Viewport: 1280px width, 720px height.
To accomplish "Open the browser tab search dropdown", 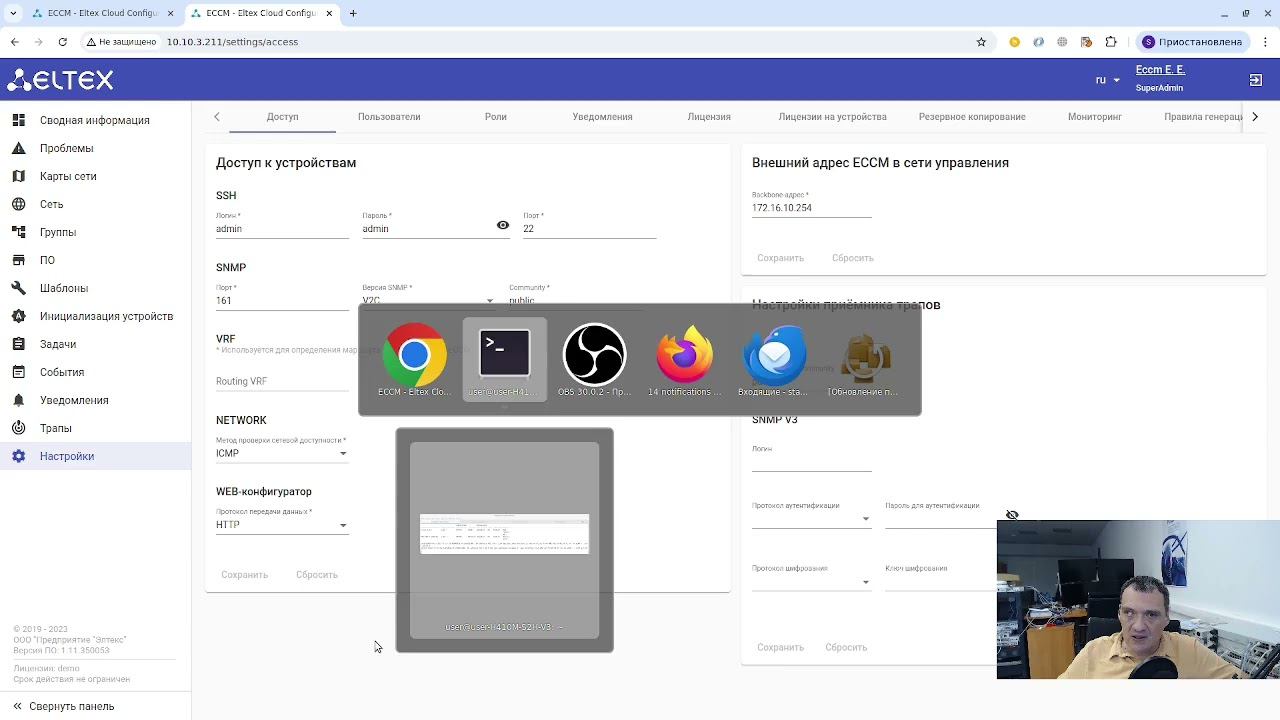I will pos(13,13).
